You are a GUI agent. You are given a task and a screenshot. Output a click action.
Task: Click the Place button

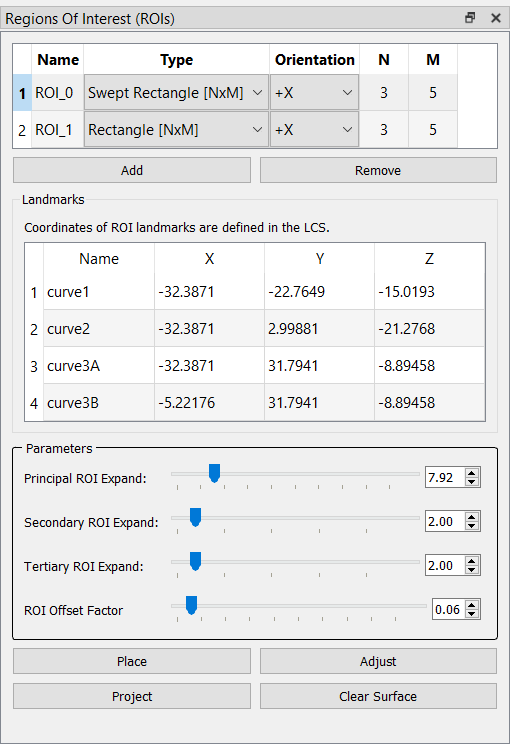click(132, 661)
